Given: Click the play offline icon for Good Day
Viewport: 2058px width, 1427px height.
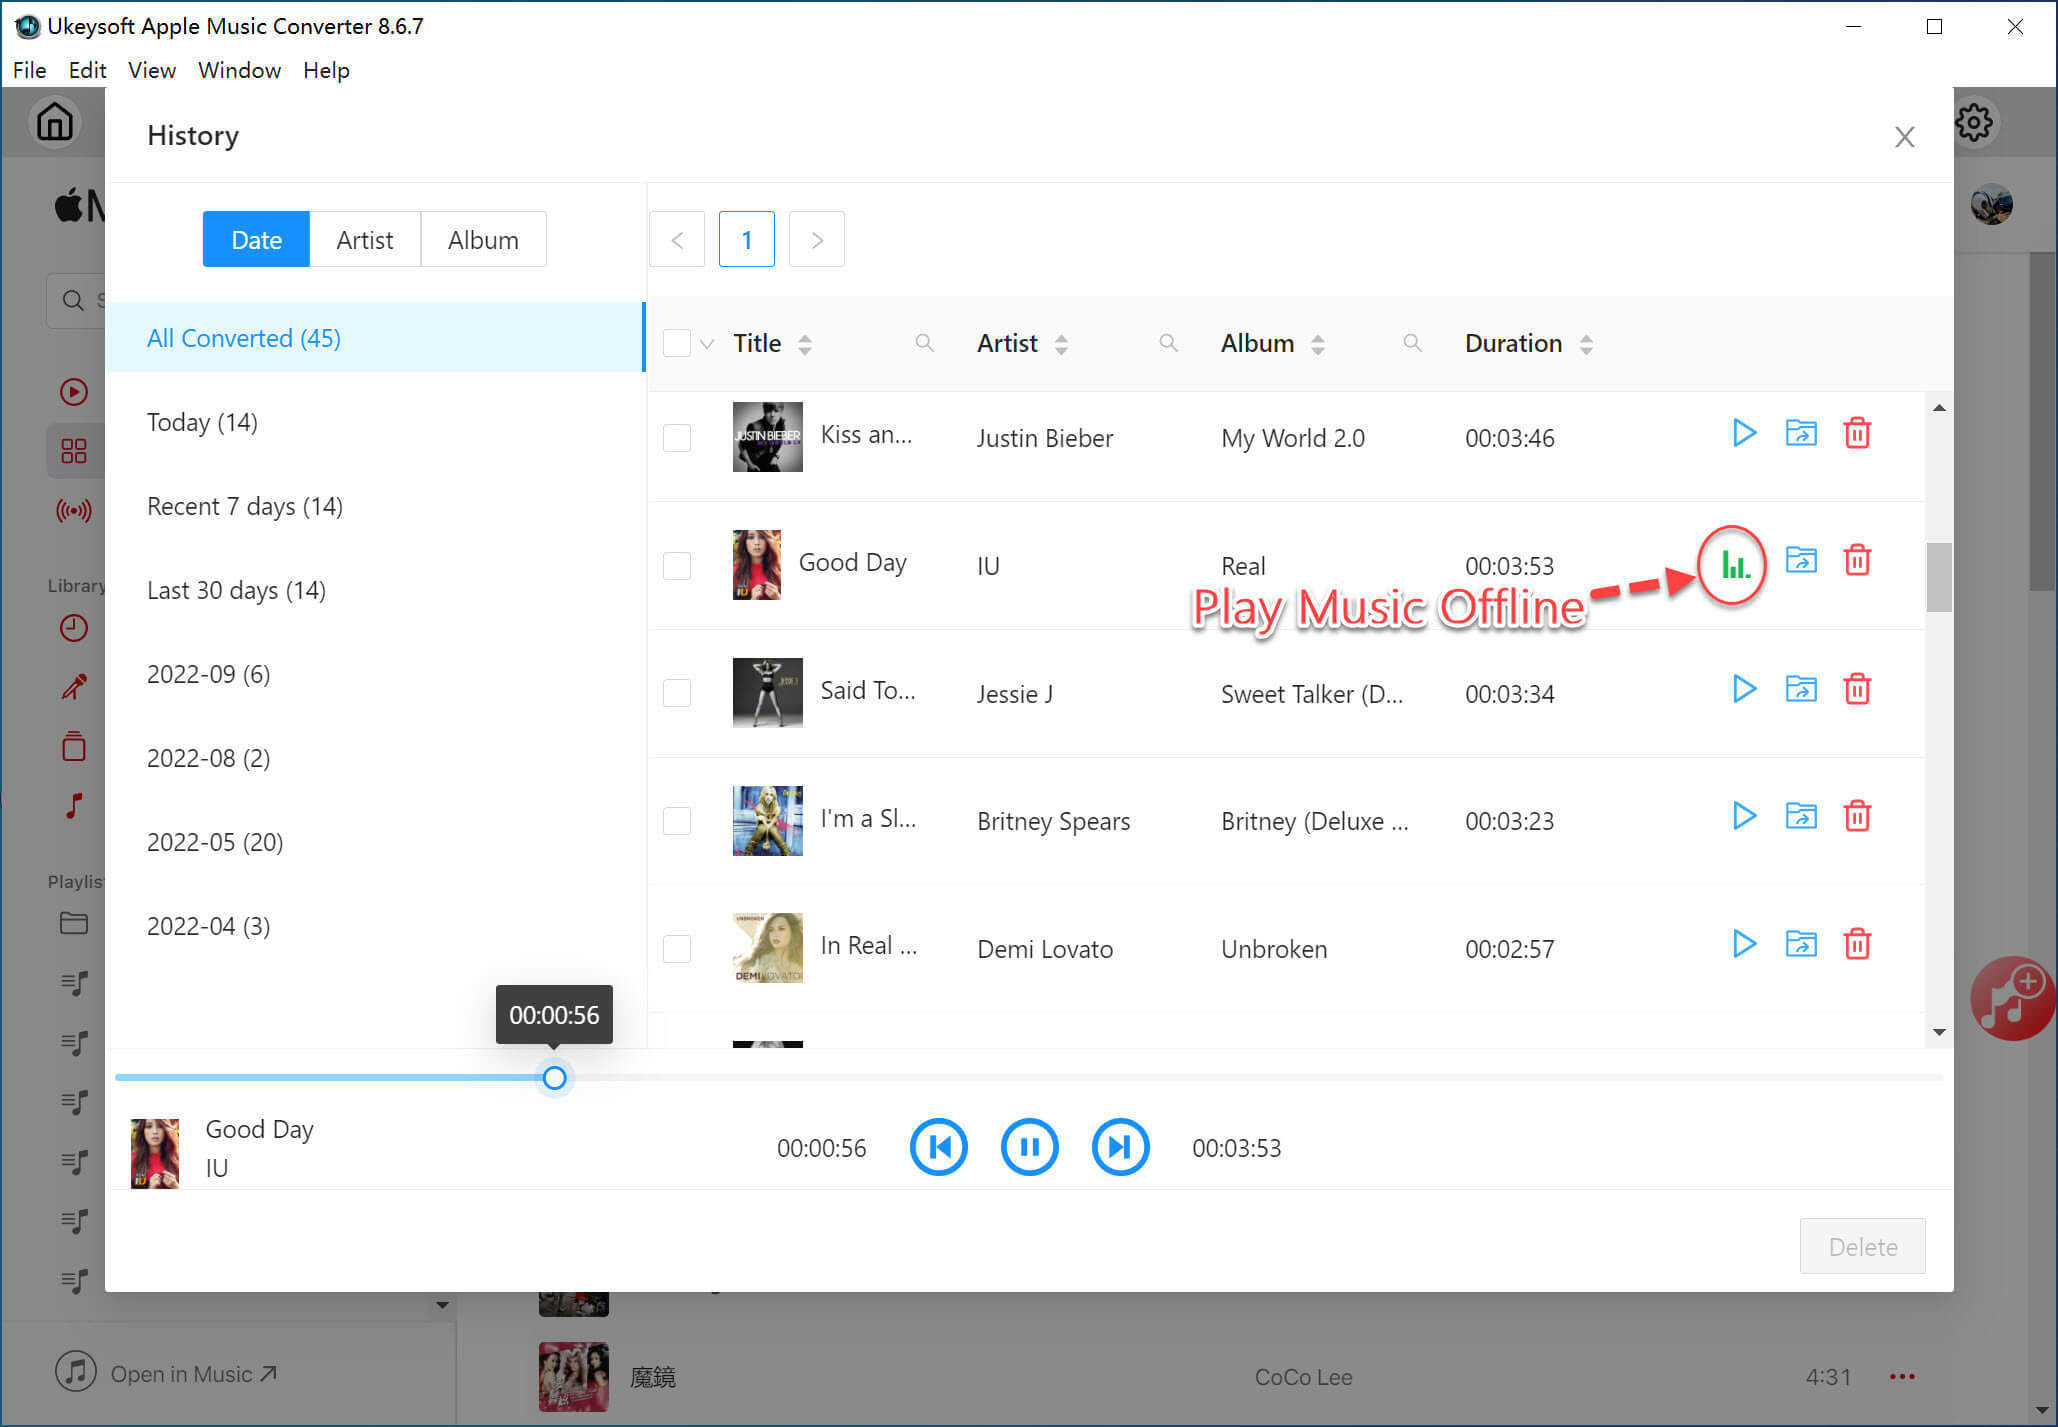Looking at the screenshot, I should tap(1731, 563).
